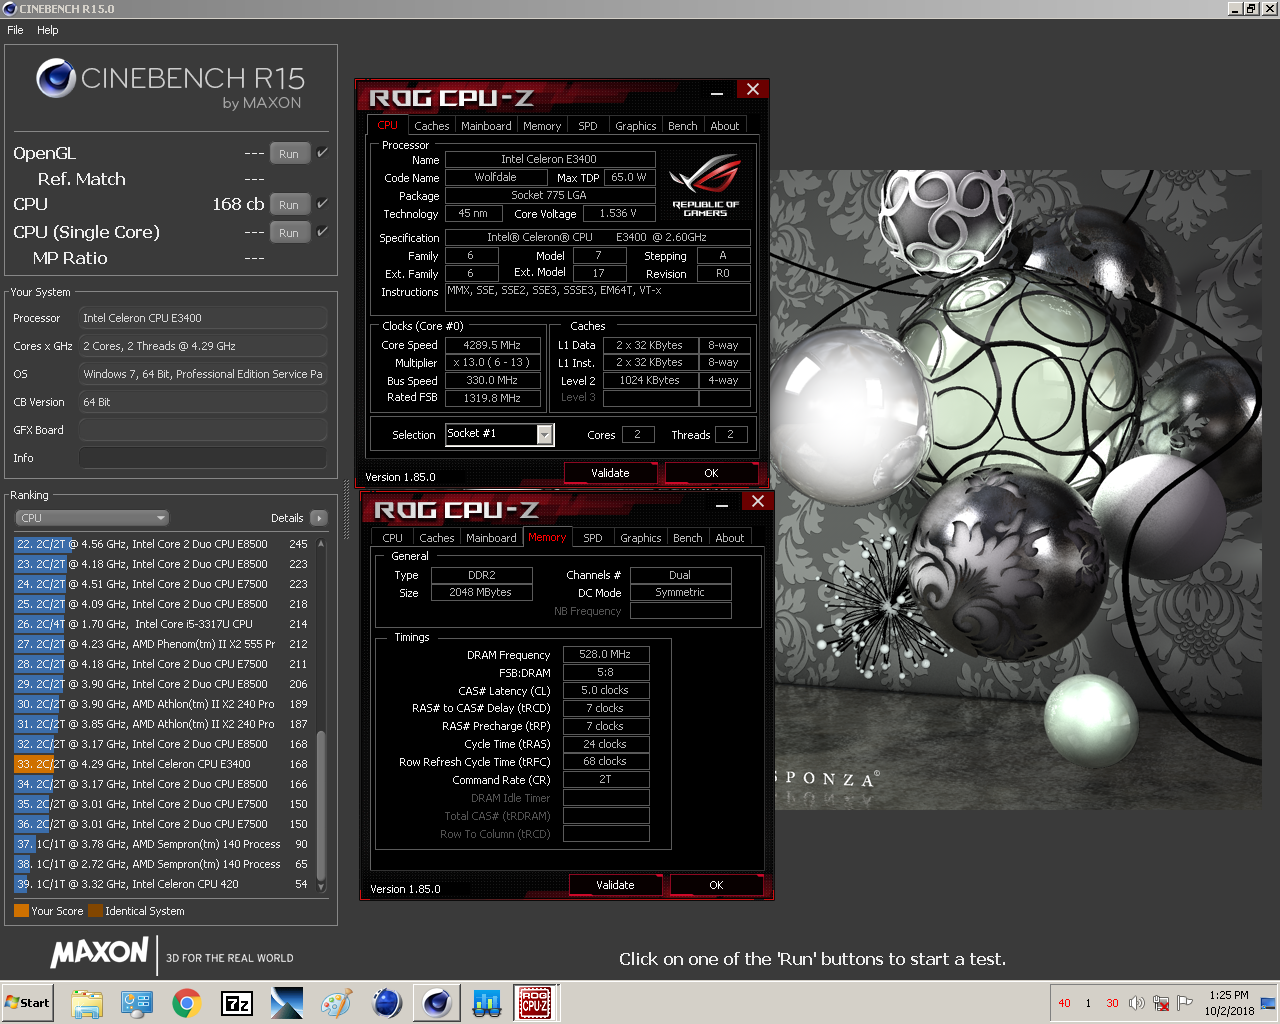The height and width of the screenshot is (1024, 1280).
Task: Expand ranking Details arrow
Action: pyautogui.click(x=319, y=518)
